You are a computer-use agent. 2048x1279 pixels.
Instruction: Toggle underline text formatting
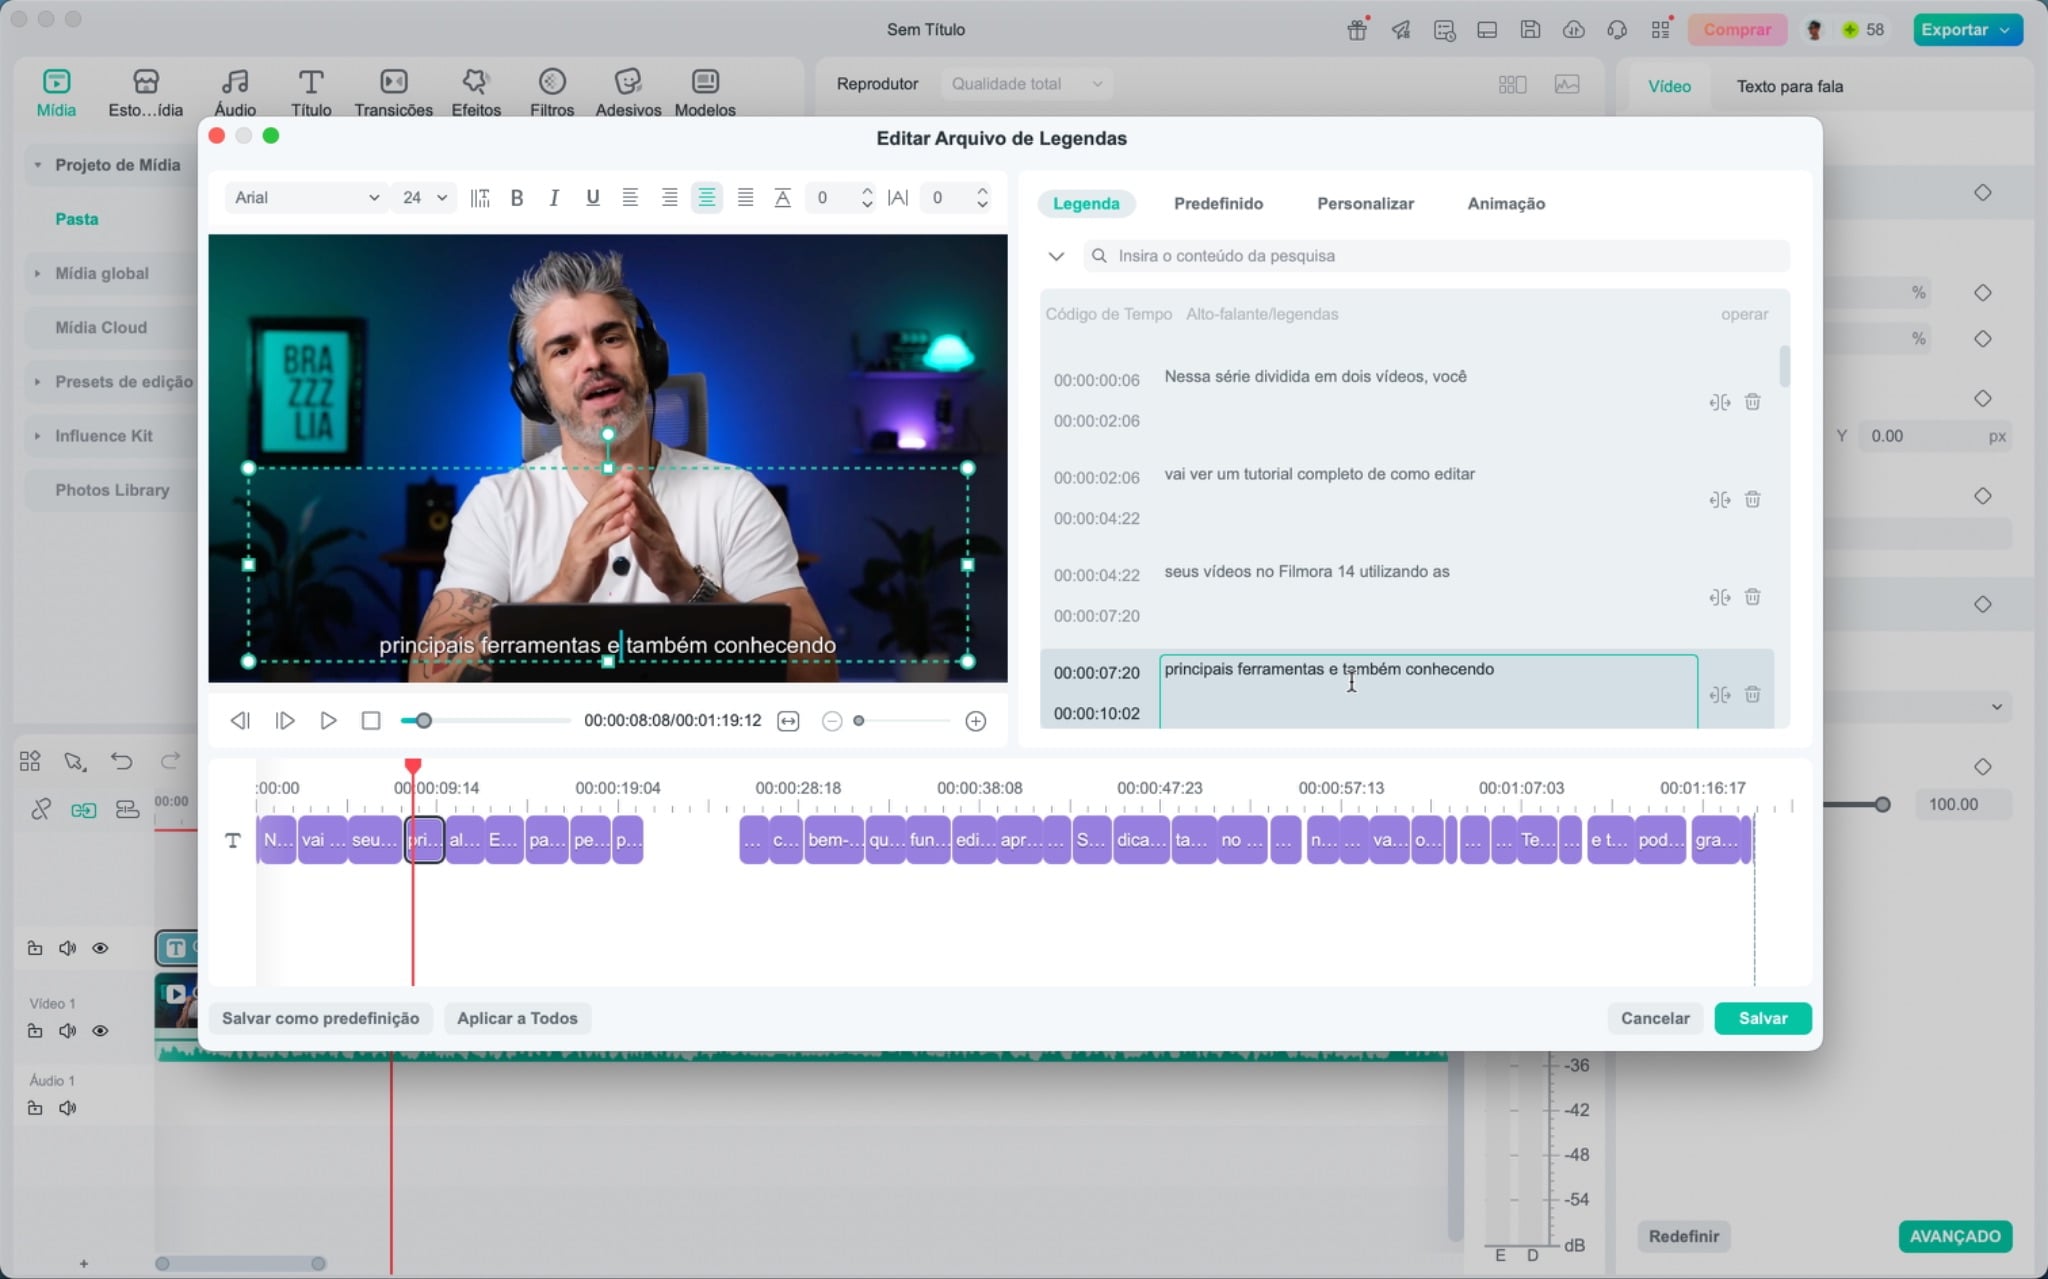tap(592, 198)
